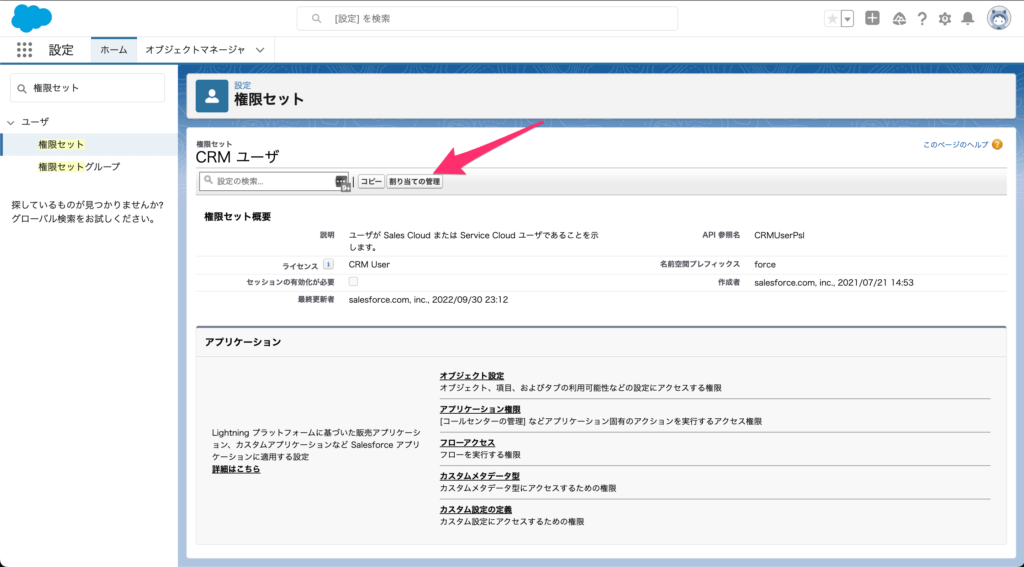Click the license info icon beside ライセンス

[x=328, y=264]
